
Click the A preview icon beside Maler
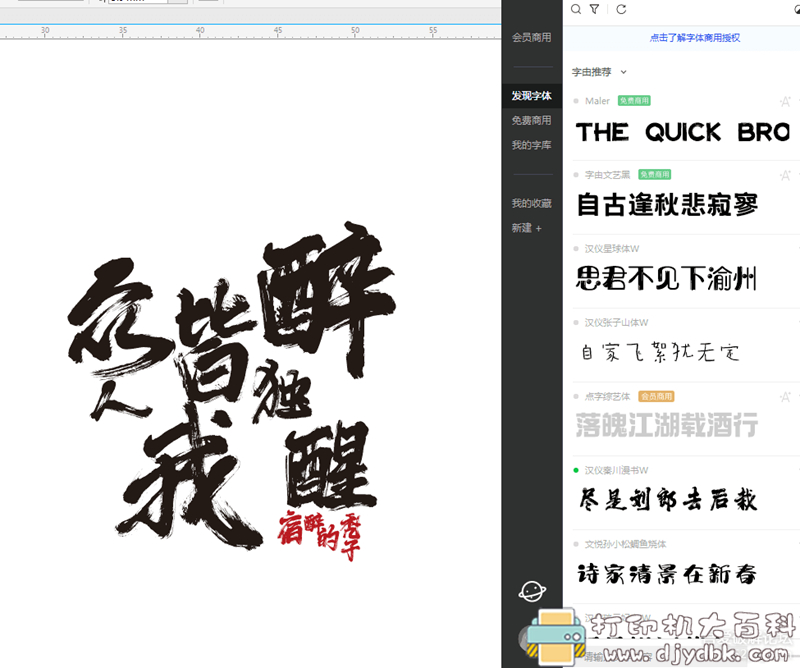click(x=785, y=102)
